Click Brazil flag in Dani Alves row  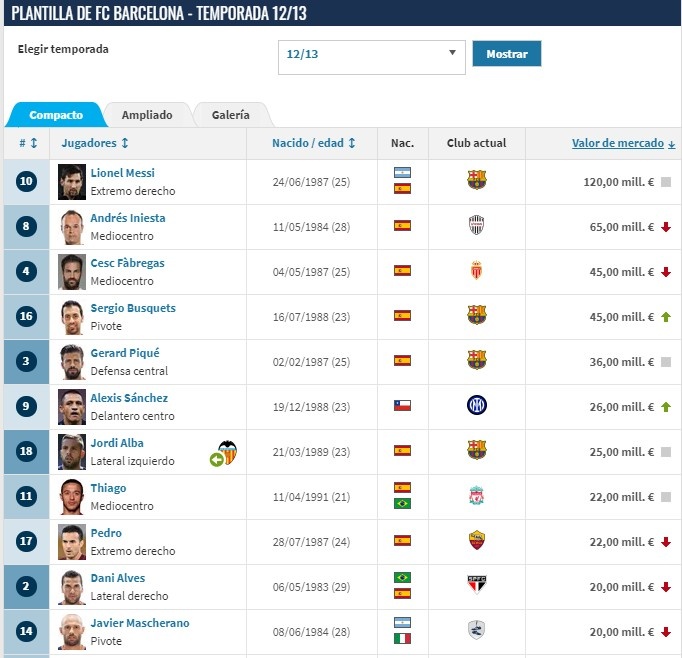[402, 578]
